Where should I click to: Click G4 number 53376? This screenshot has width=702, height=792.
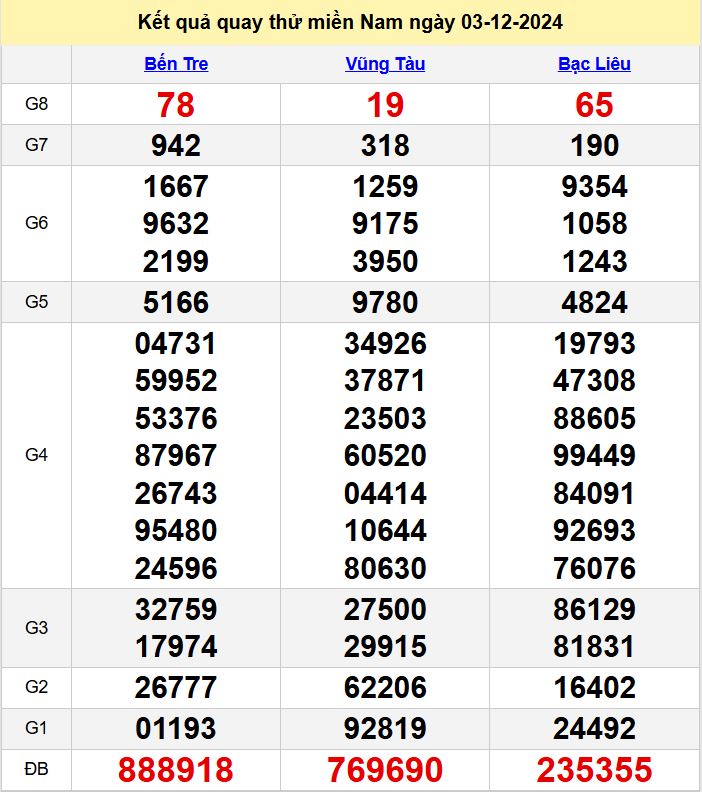click(176, 419)
